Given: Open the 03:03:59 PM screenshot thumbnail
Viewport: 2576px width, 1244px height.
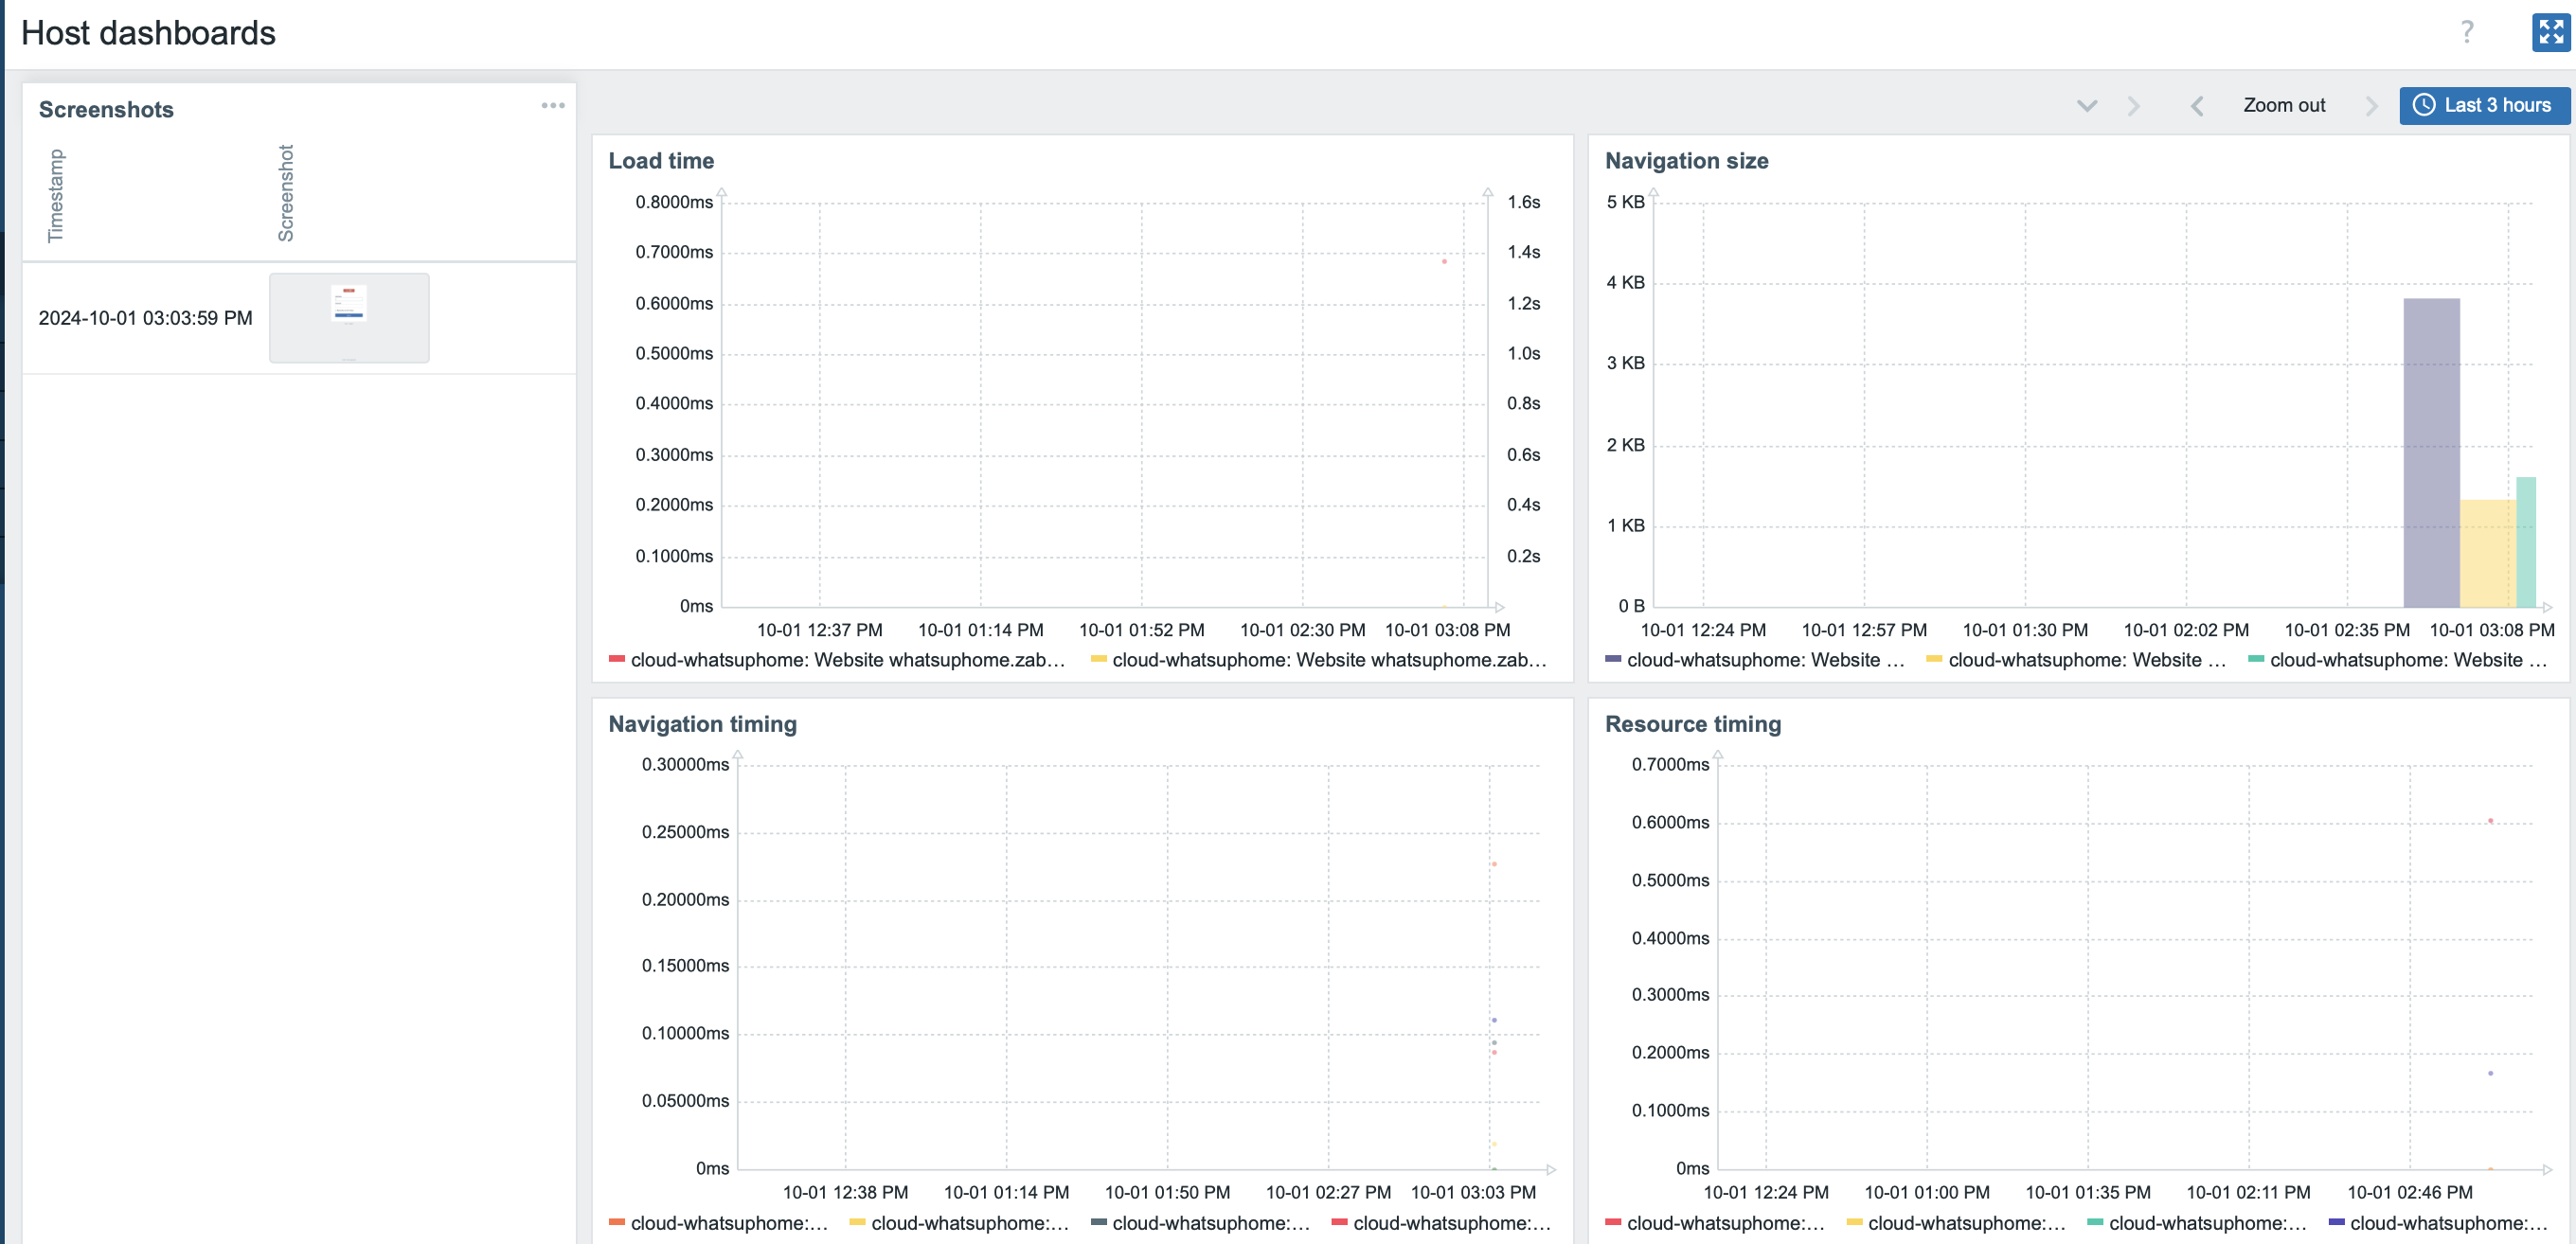Looking at the screenshot, I should [349, 317].
